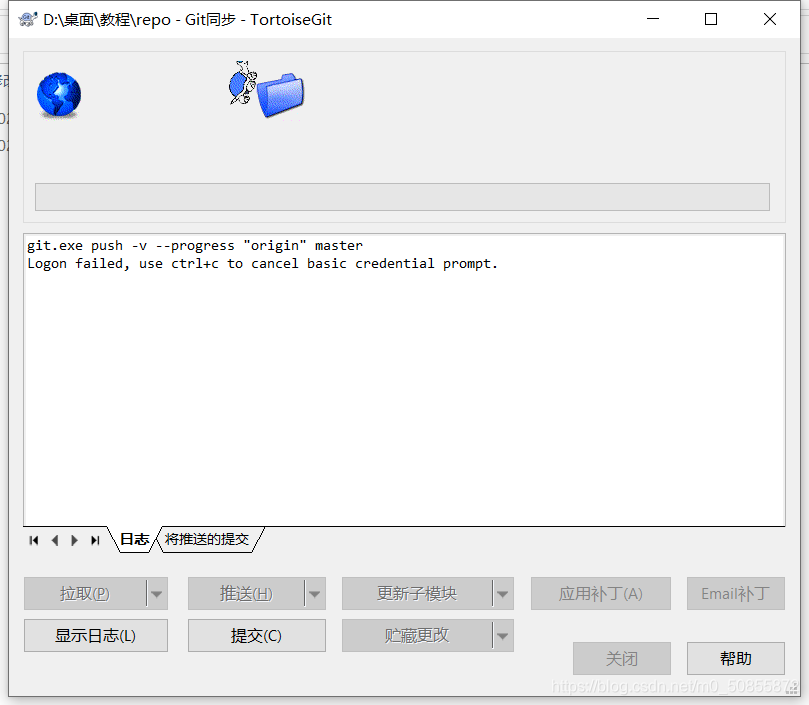Show previous tab with the left arrow
Screen dimensions: 809x705
[55, 540]
